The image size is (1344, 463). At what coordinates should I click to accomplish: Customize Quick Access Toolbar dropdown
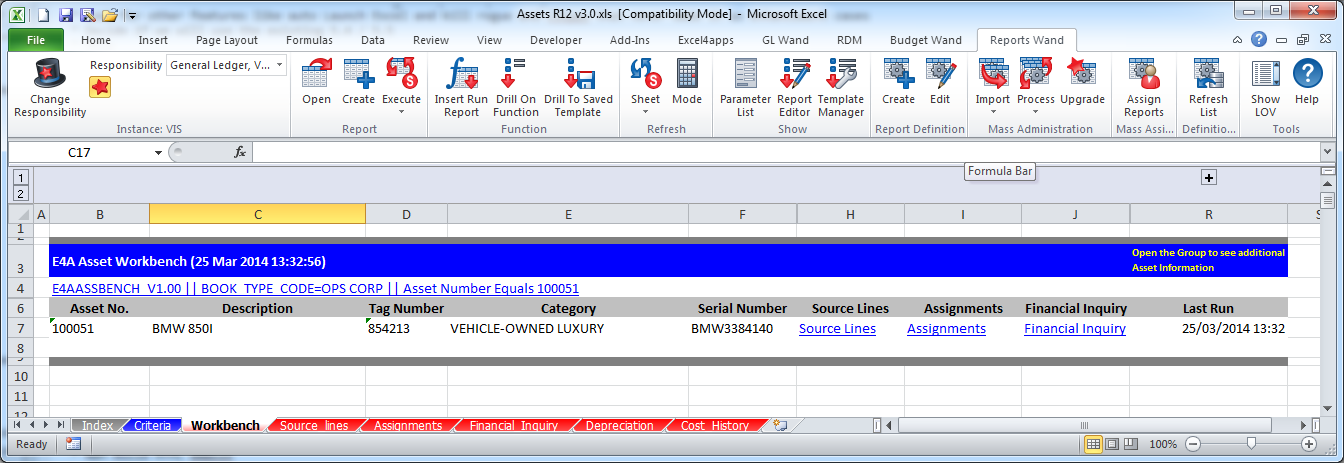click(134, 15)
